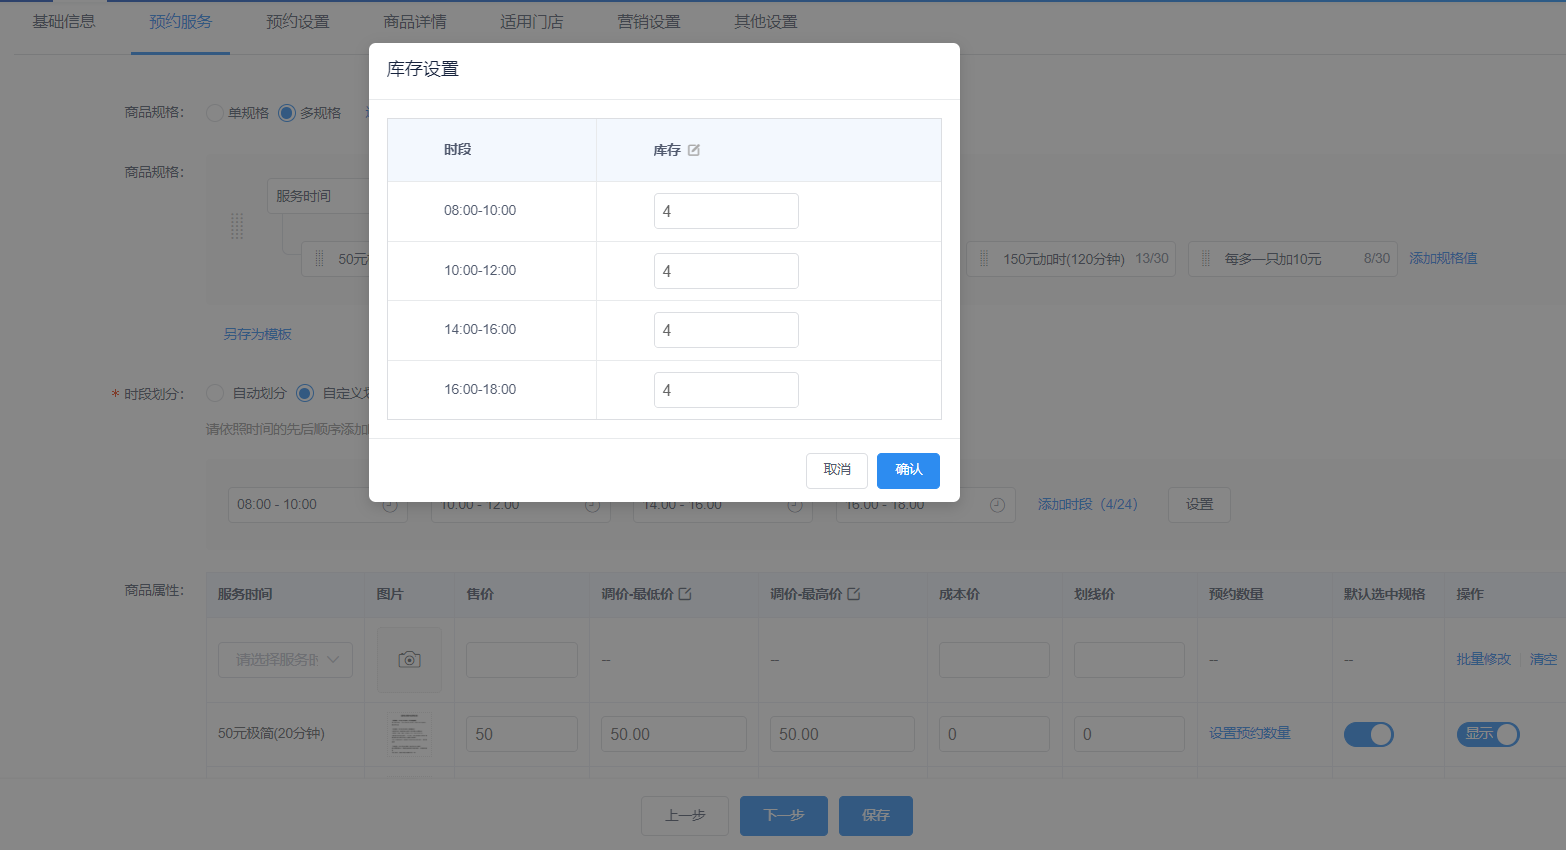Click the edit icon next to 库存 header

click(694, 150)
